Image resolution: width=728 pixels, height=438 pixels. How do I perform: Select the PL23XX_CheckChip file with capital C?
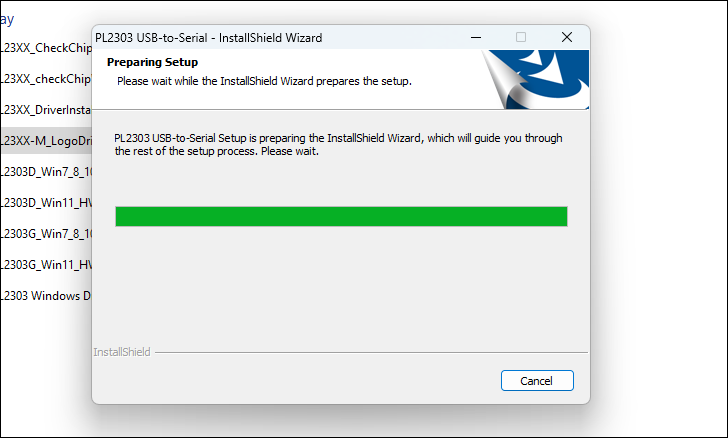46,47
